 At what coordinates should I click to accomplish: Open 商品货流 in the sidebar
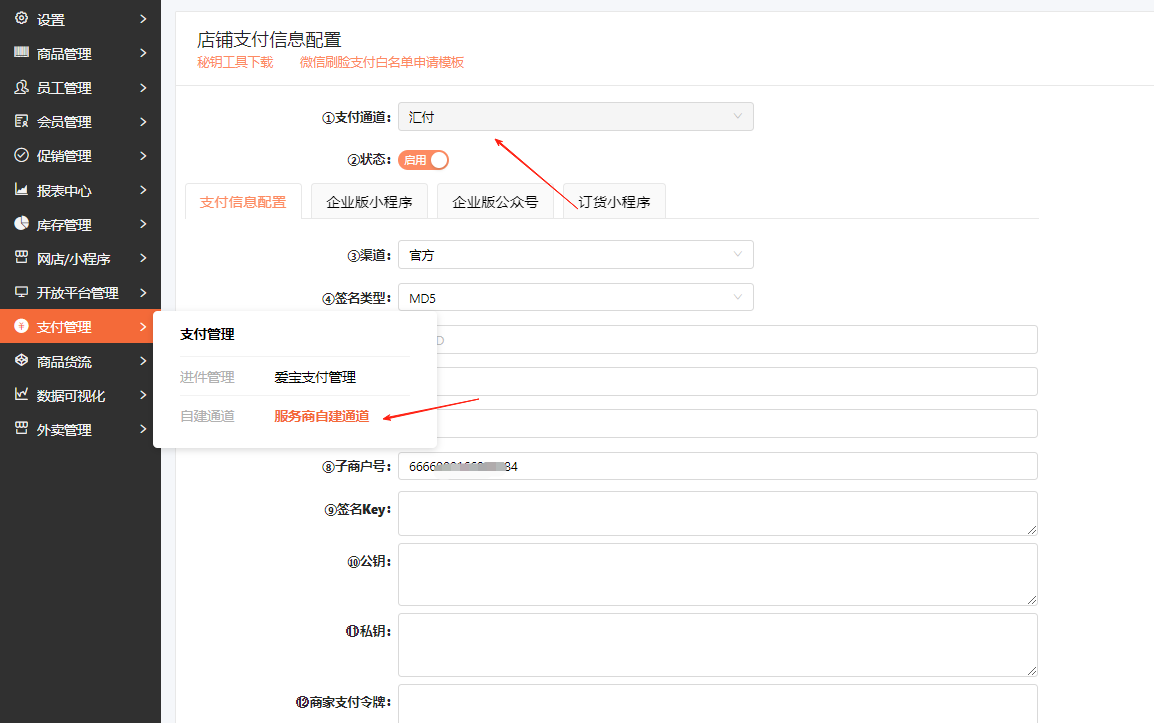coord(80,361)
